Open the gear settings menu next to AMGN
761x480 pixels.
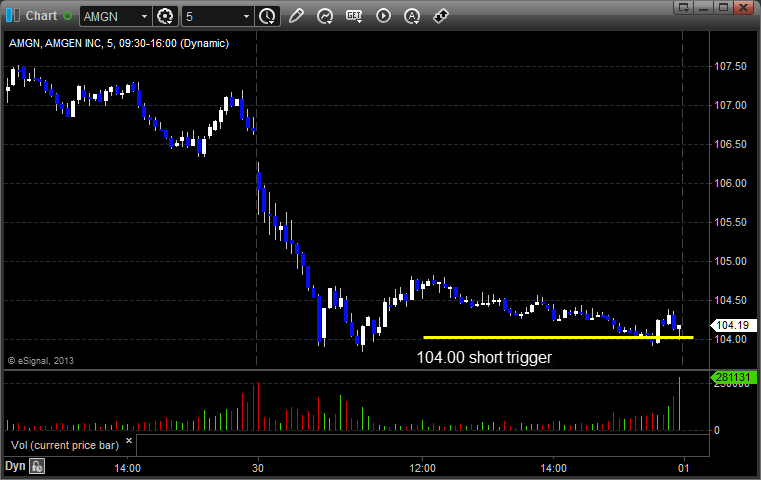click(x=165, y=17)
